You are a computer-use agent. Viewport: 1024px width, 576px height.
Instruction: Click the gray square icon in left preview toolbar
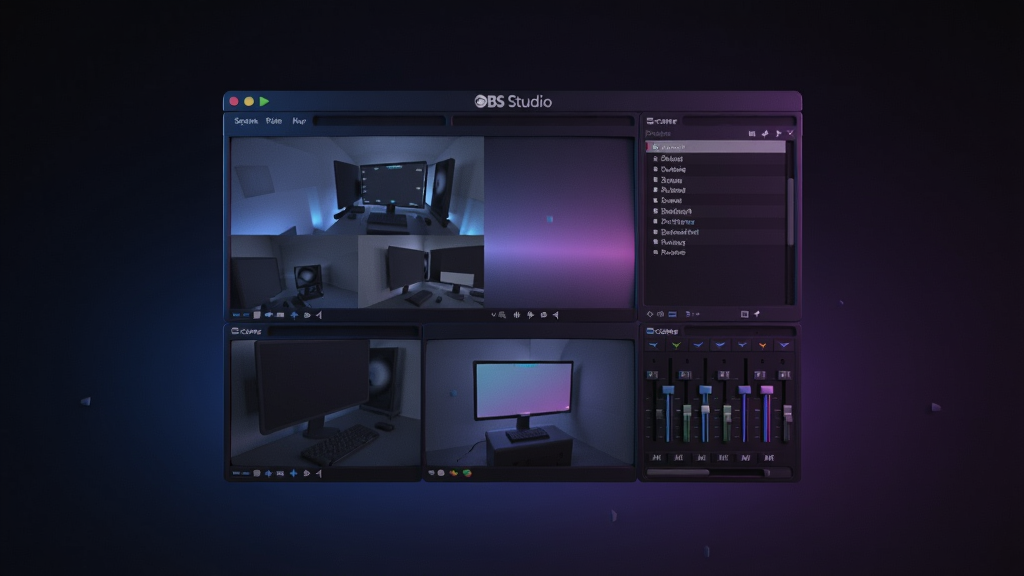[x=257, y=315]
